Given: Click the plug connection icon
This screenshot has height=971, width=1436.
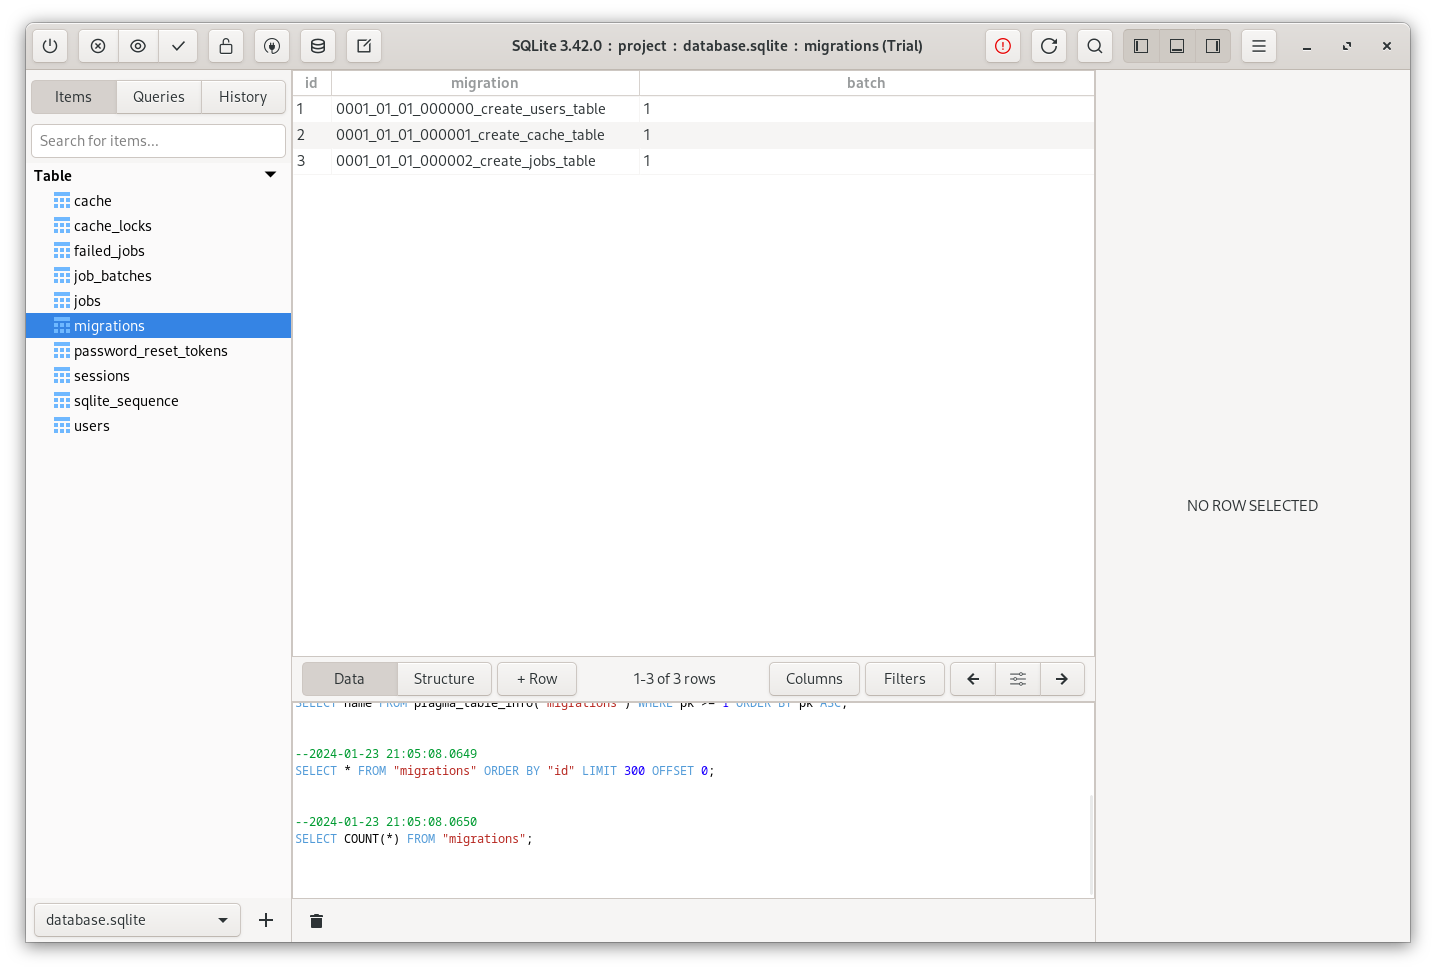Looking at the screenshot, I should [272, 46].
